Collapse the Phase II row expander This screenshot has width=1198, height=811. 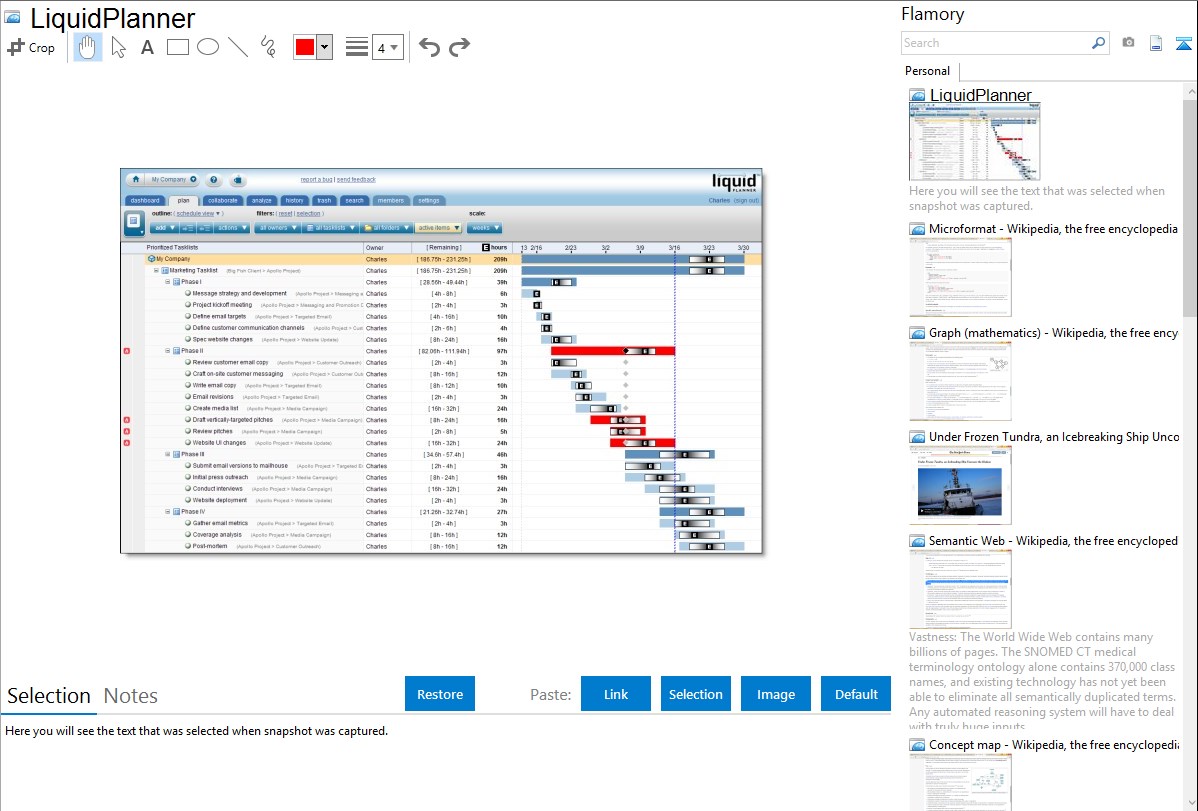click(x=167, y=351)
